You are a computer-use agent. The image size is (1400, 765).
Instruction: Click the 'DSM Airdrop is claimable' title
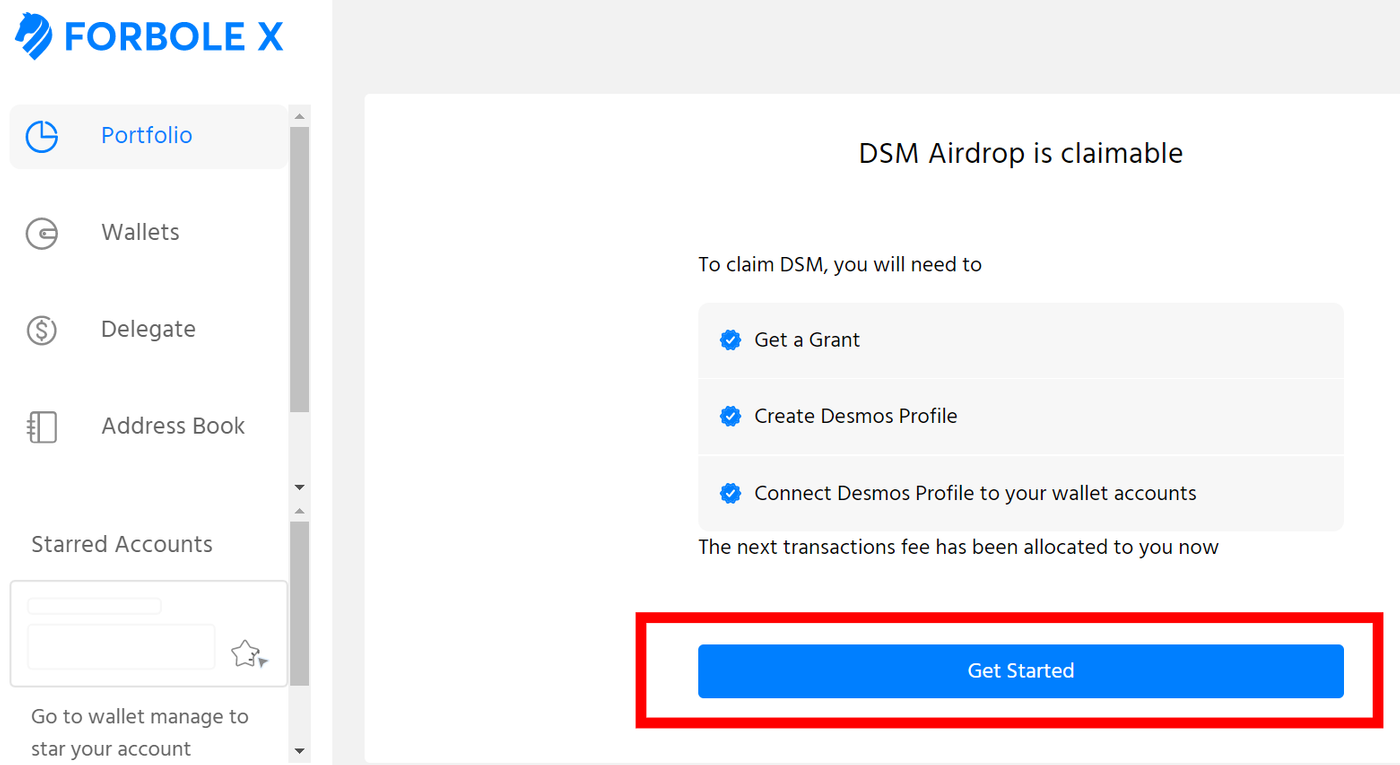click(x=1020, y=153)
